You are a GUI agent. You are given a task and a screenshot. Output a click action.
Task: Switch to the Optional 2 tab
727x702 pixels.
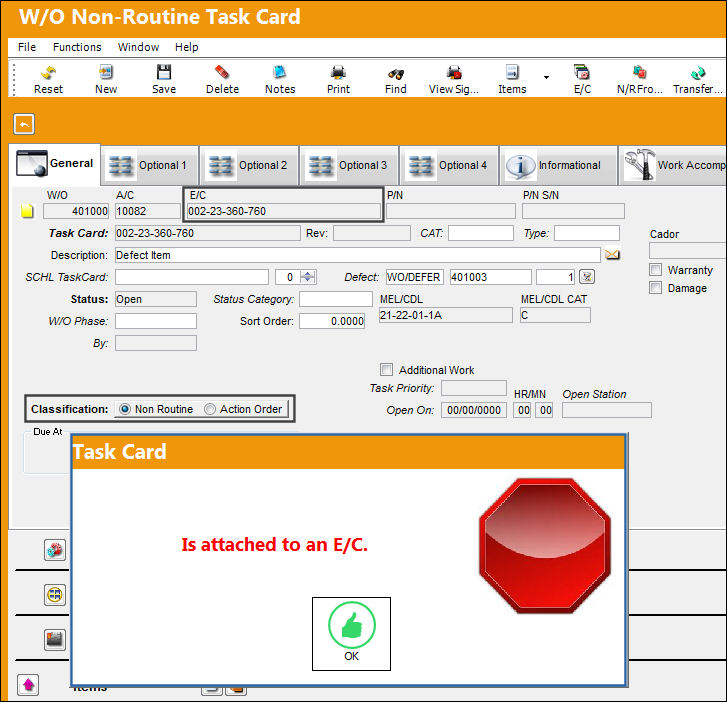249,166
